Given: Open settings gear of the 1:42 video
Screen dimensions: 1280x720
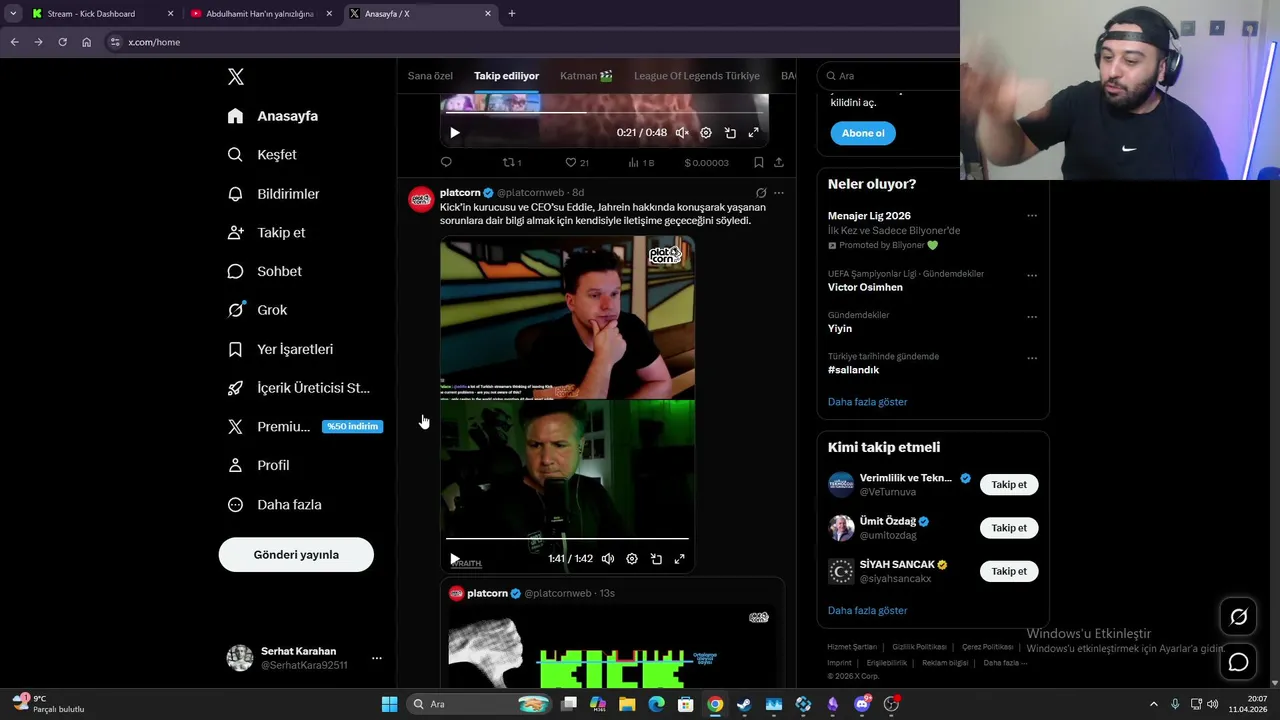Looking at the screenshot, I should (632, 559).
